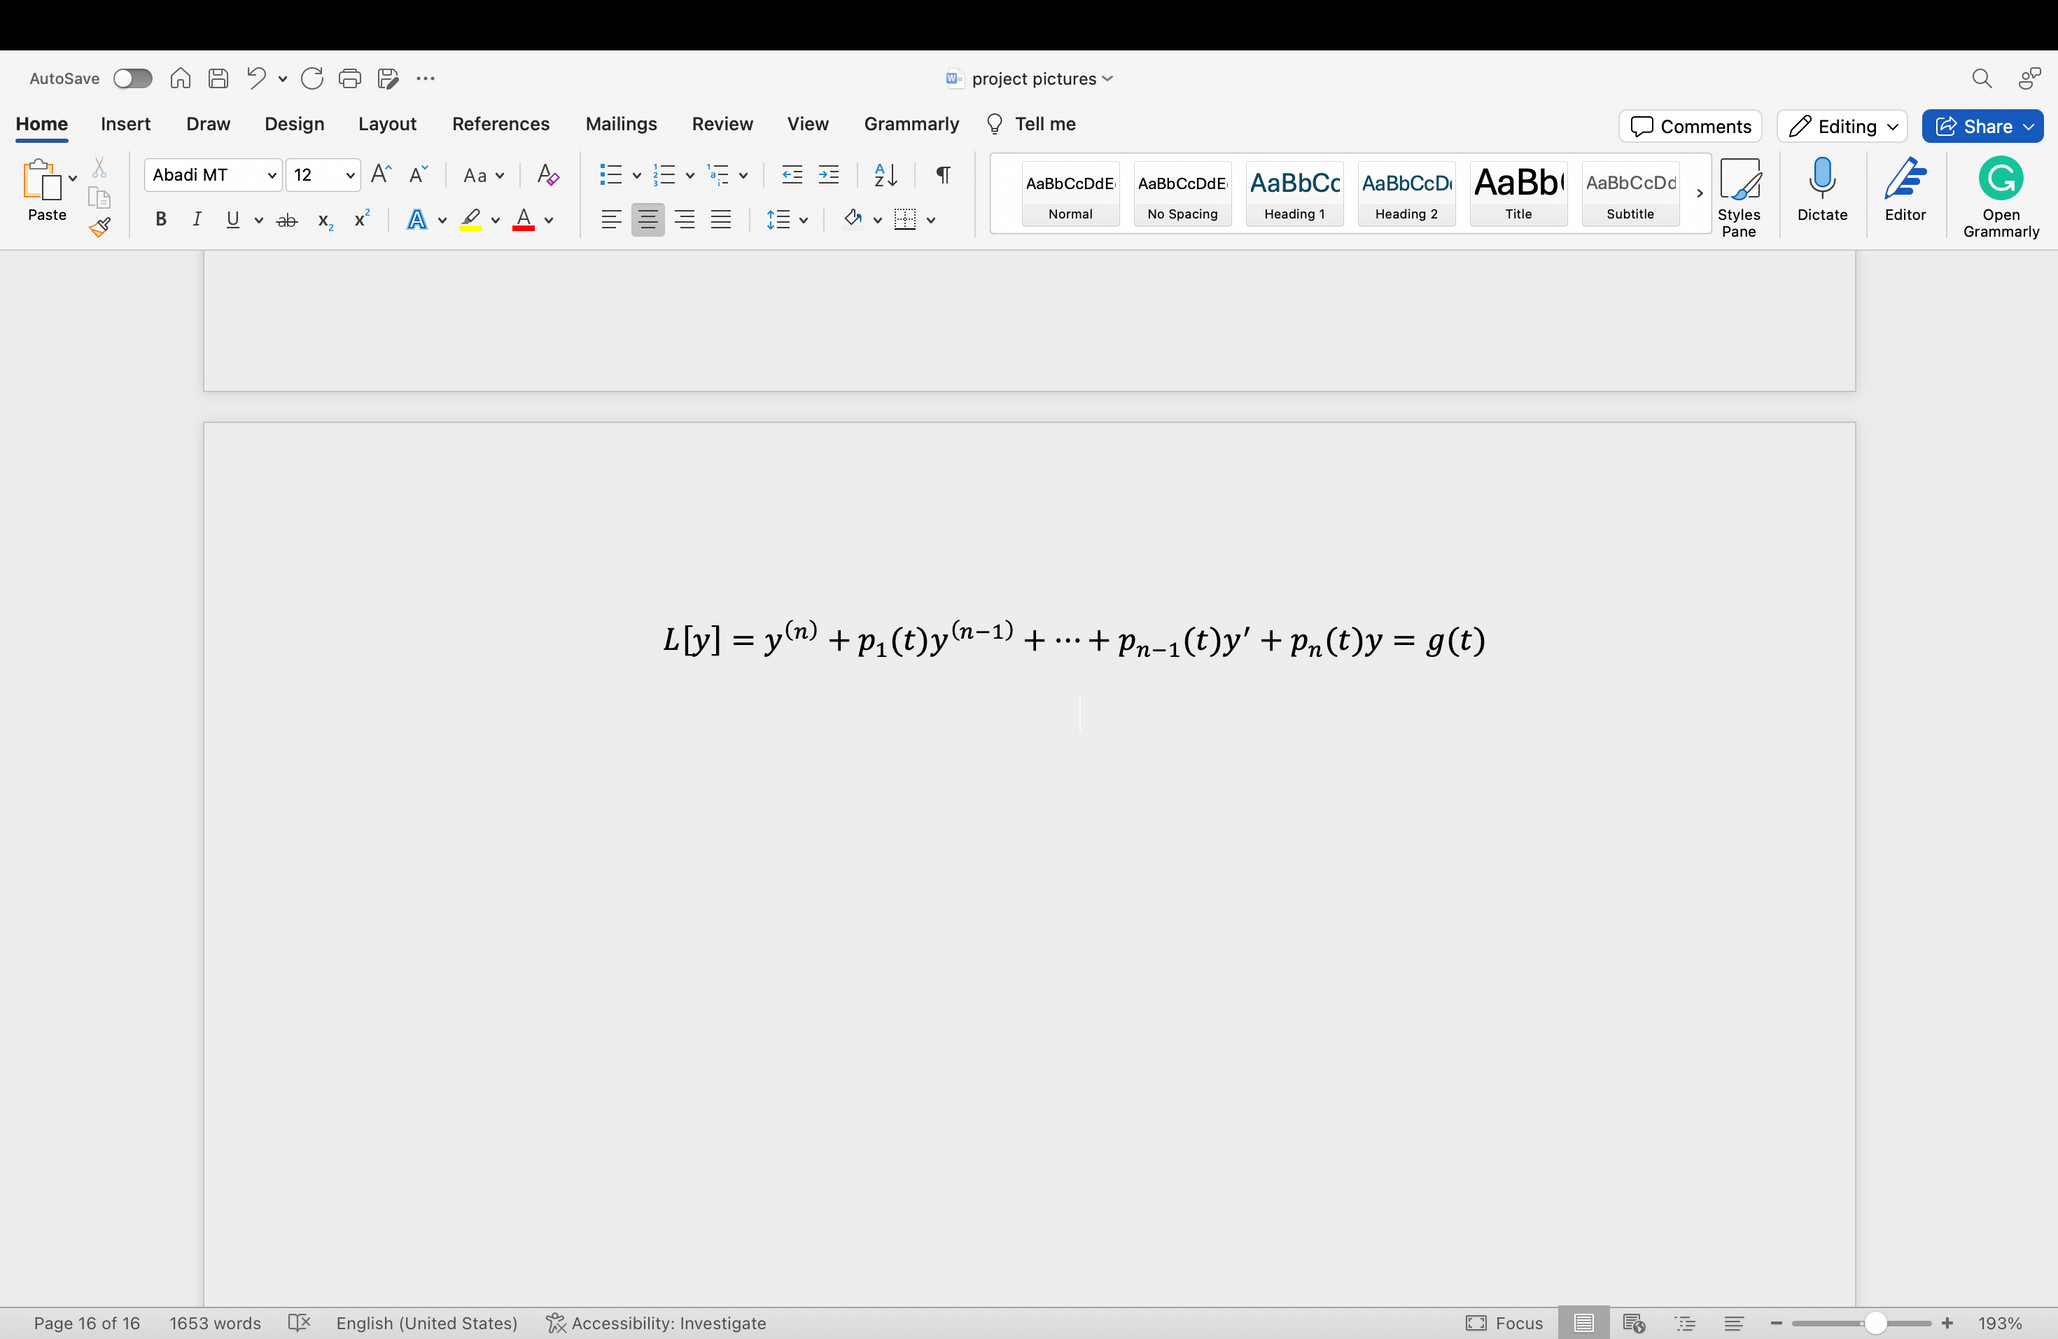Show paragraph marks with pilcrow icon
2058x1339 pixels.
pos(942,175)
